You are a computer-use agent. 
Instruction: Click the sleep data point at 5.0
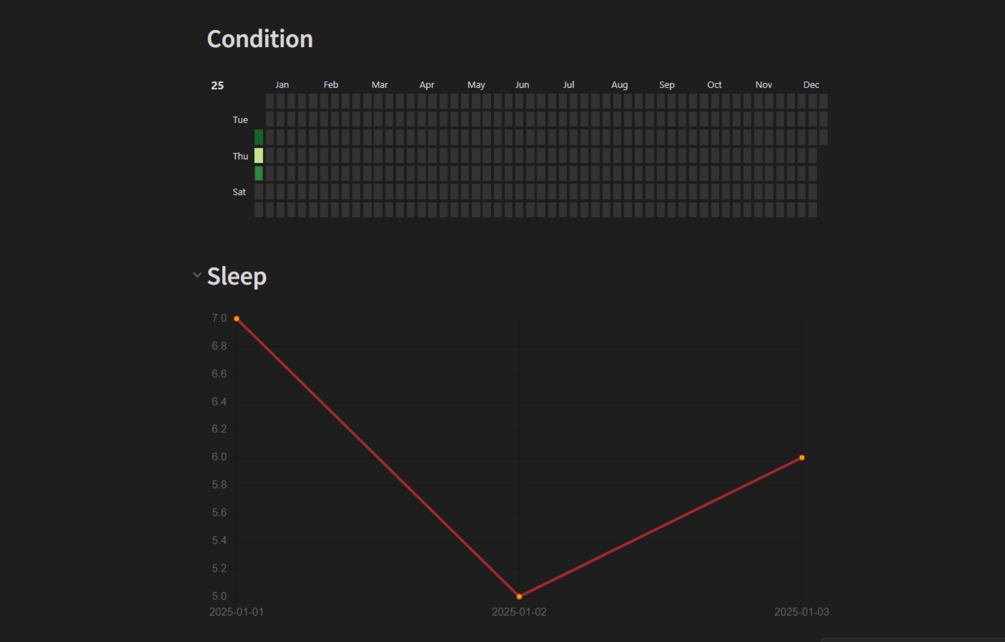coord(519,597)
